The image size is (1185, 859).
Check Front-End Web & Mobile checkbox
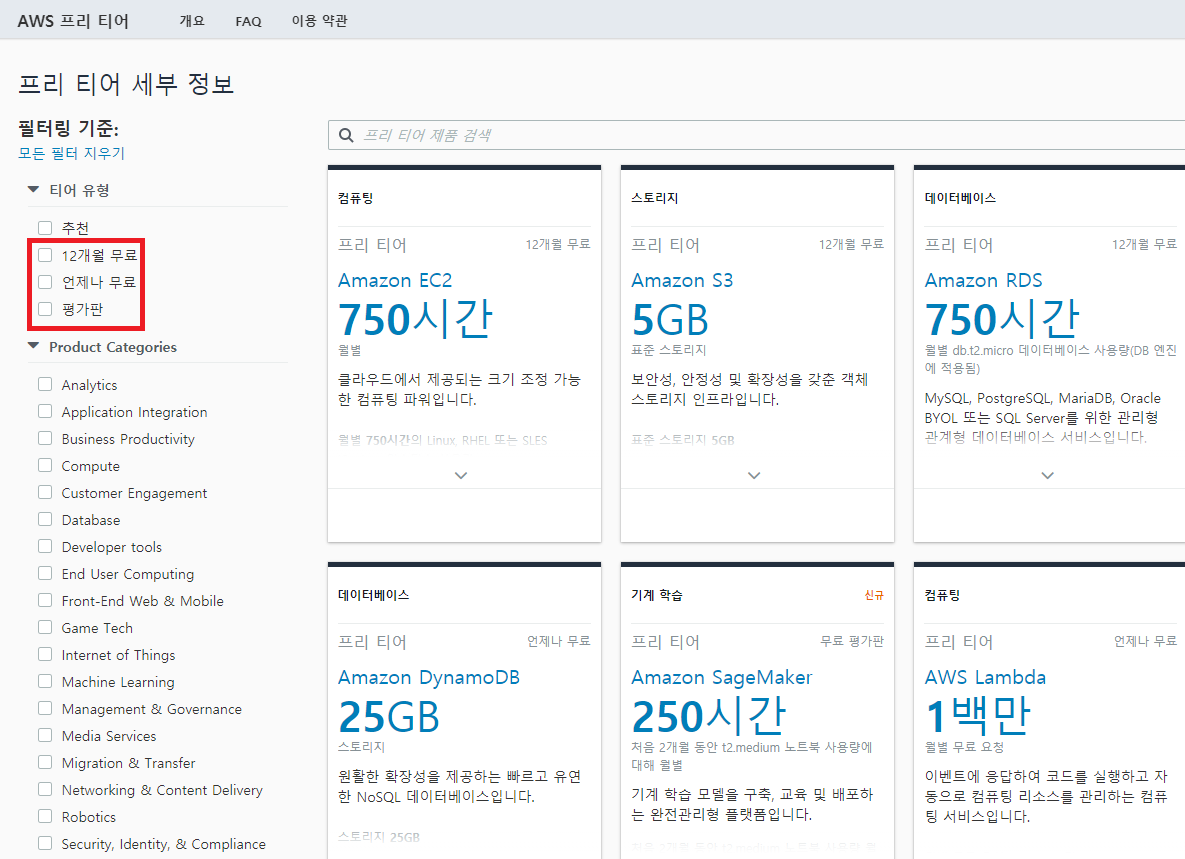pos(45,600)
